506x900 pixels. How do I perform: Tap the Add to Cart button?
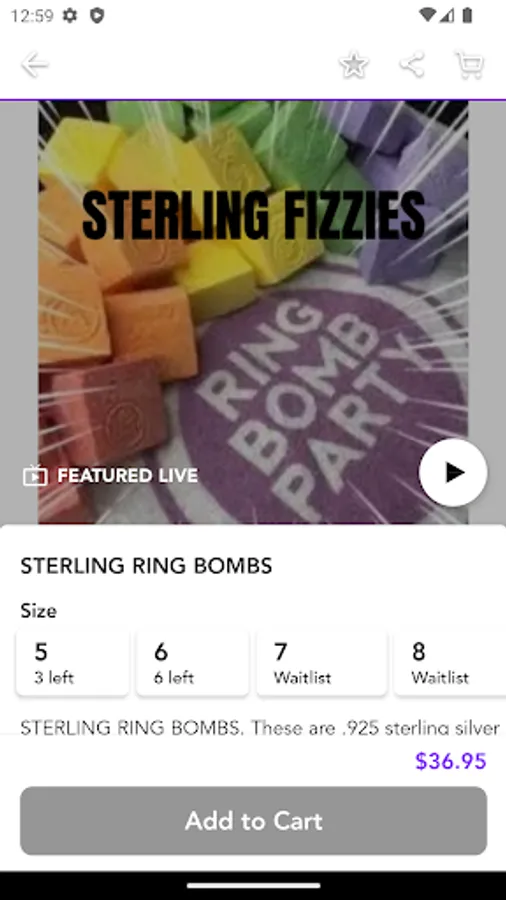point(254,821)
